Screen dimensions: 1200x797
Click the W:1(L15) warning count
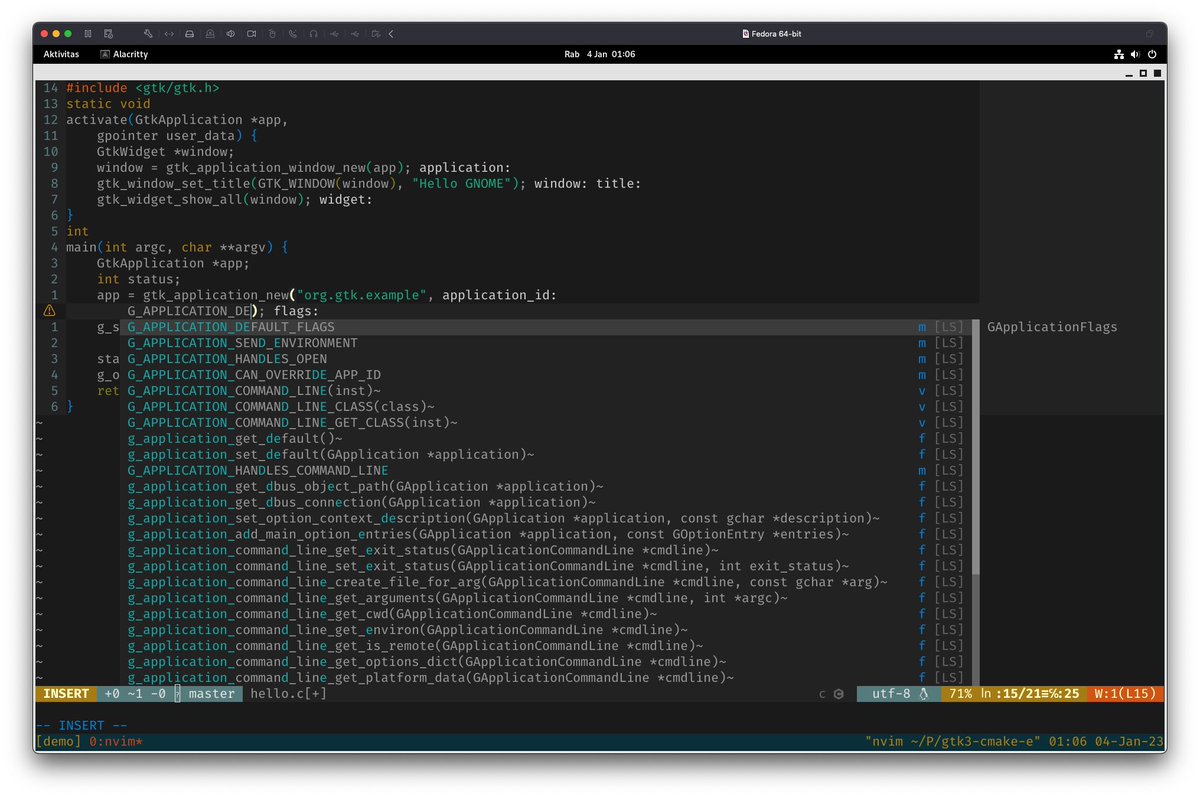pos(1125,693)
